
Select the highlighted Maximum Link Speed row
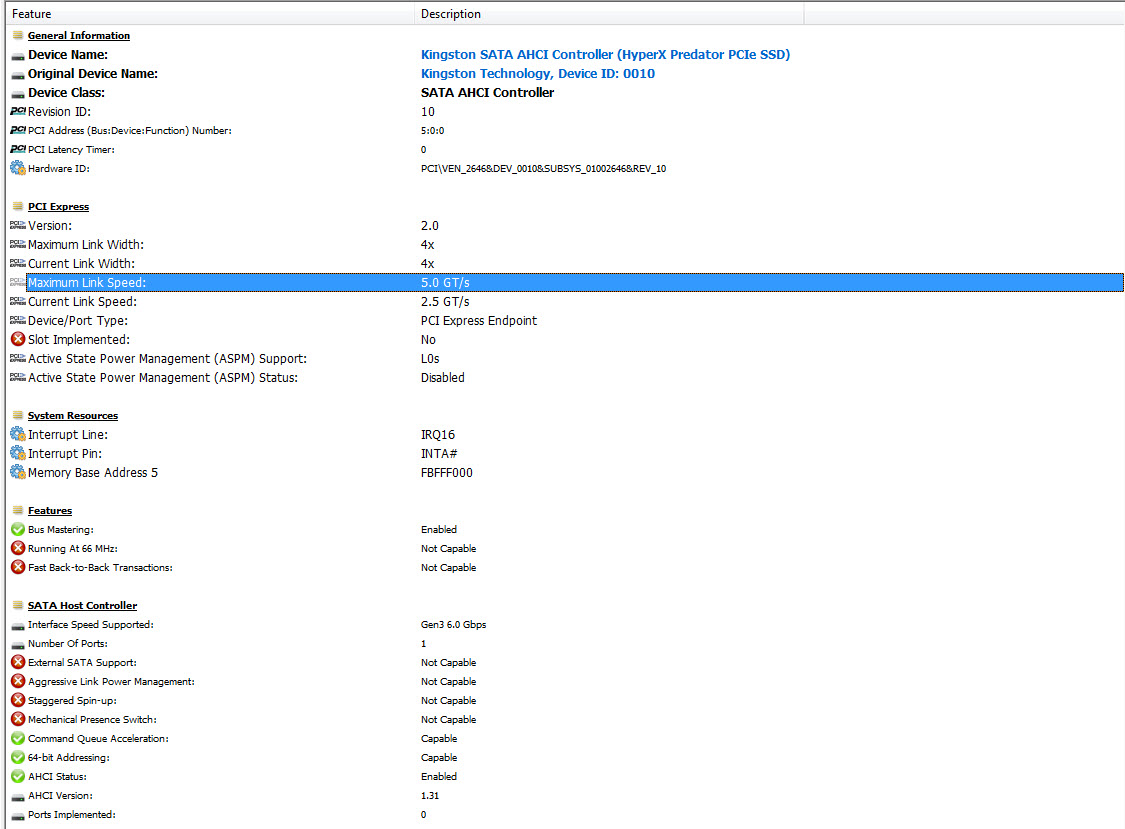[x=575, y=283]
